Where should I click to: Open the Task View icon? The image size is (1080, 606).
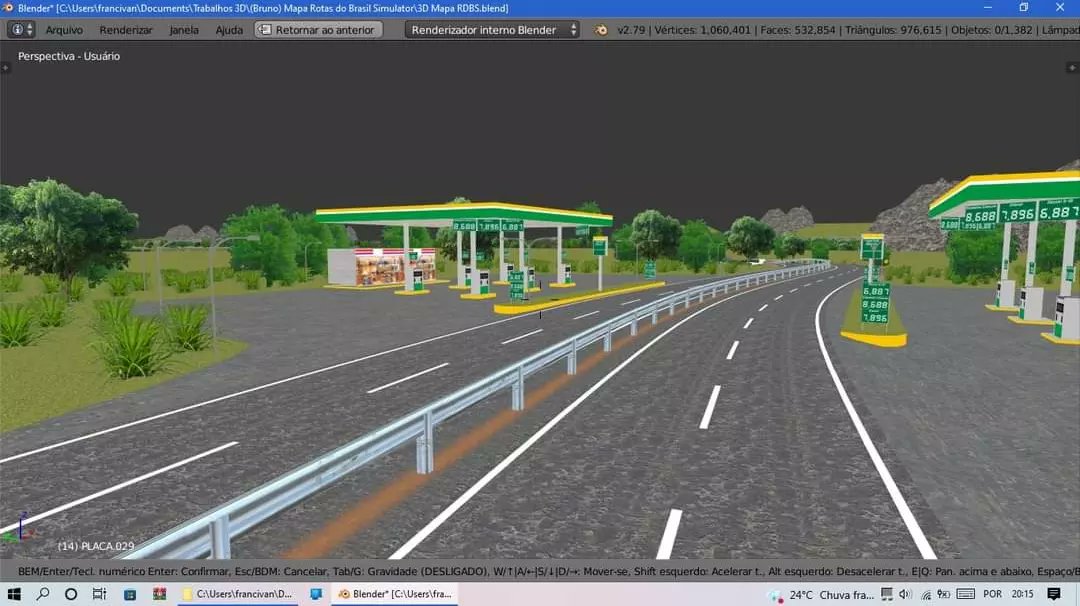[x=99, y=594]
